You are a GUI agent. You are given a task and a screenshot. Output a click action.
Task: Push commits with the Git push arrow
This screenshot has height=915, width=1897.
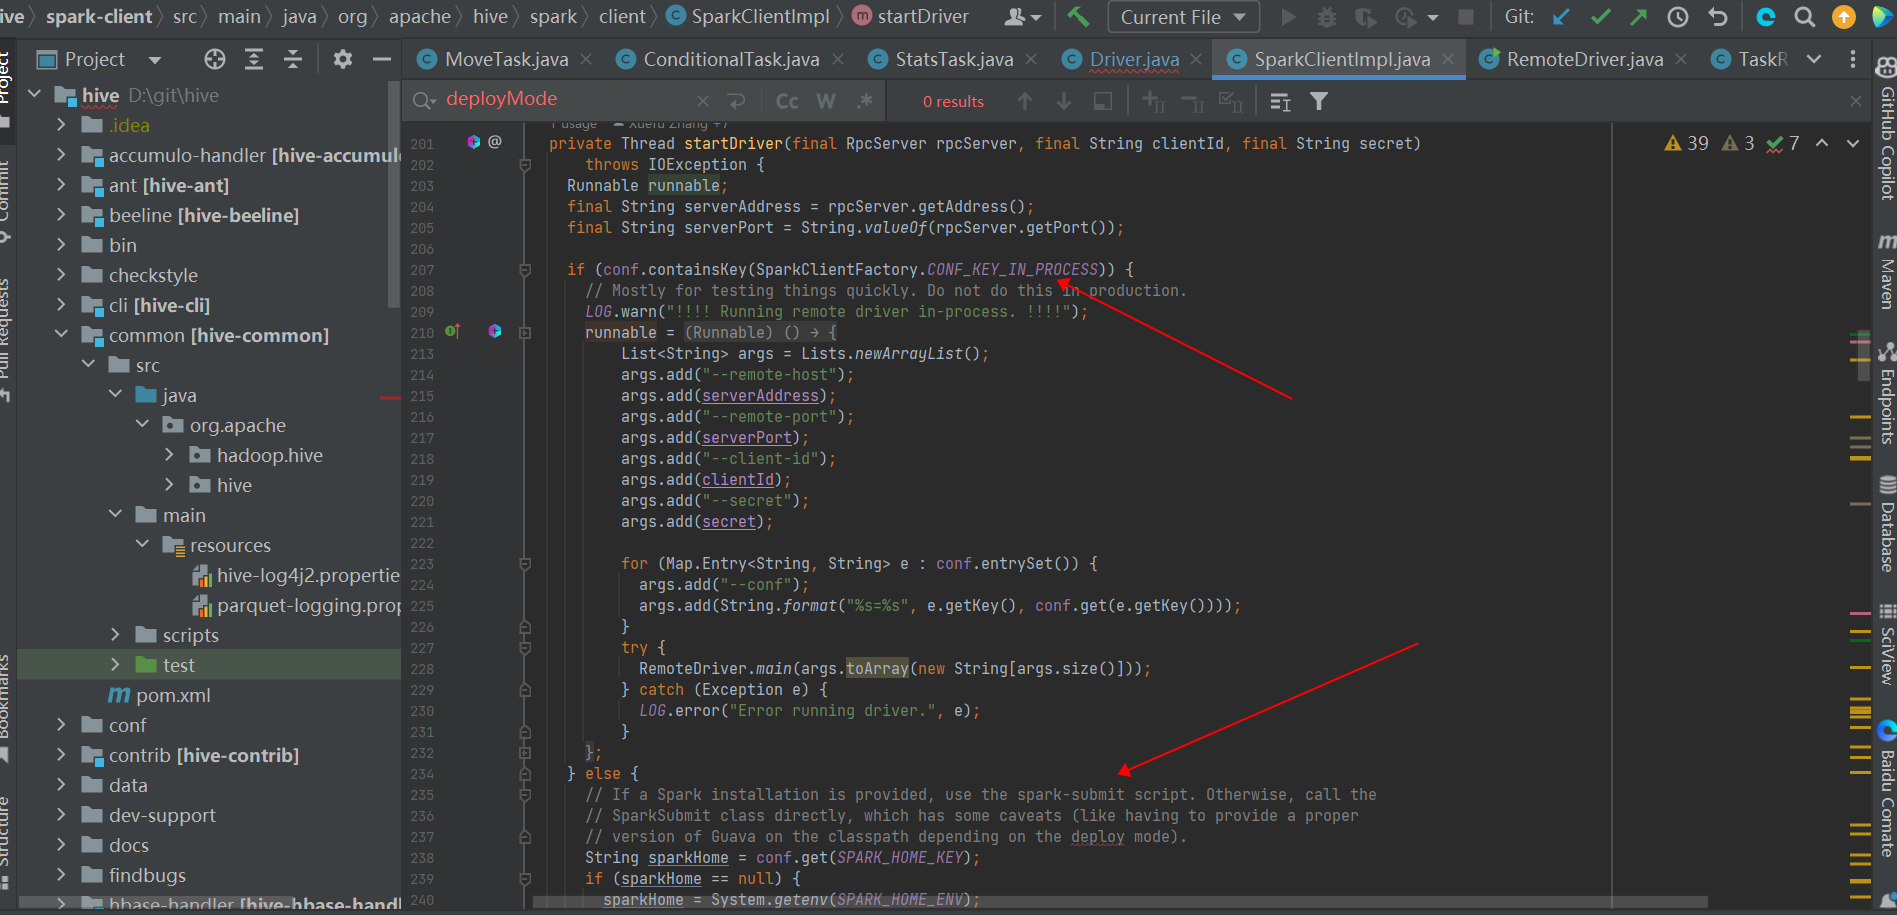(x=1639, y=17)
